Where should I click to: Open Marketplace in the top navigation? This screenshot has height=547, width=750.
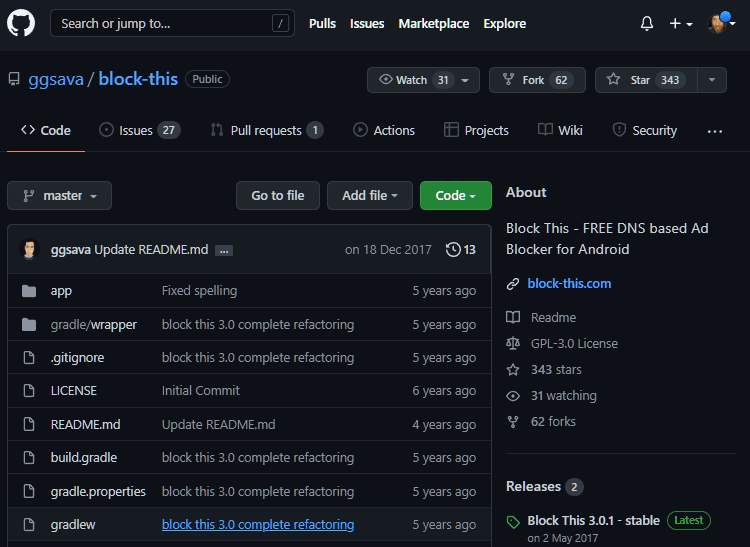tap(434, 23)
